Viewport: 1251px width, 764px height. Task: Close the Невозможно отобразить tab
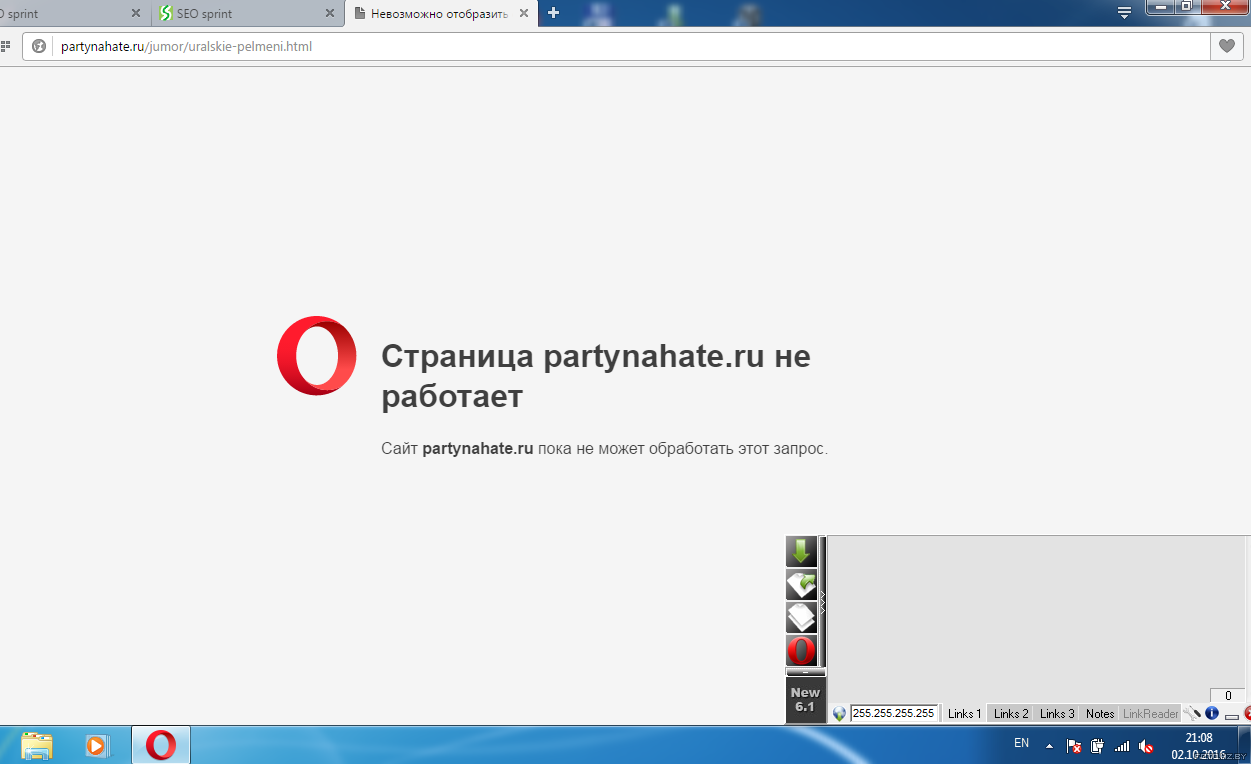(523, 14)
